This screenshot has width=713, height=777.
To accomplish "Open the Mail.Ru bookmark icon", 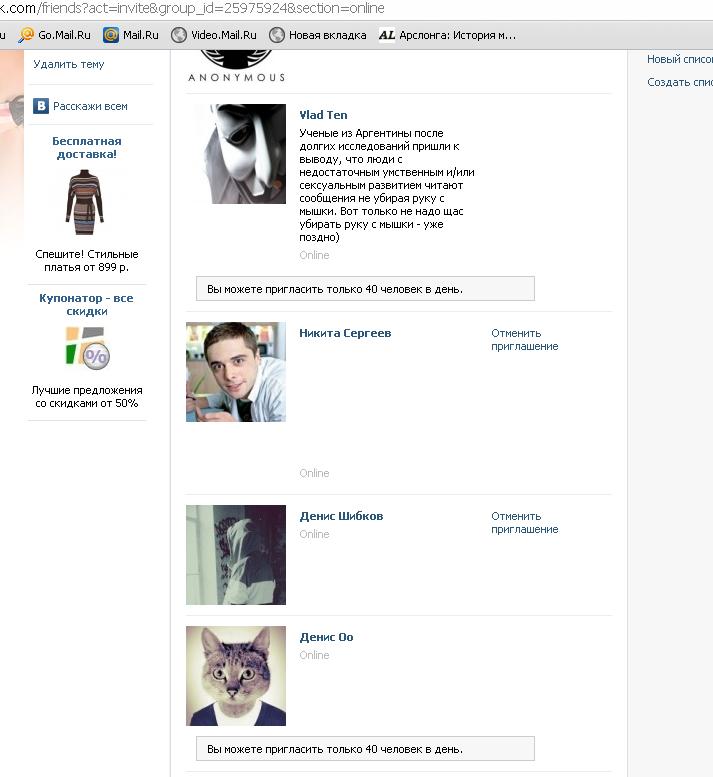I will pyautogui.click(x=111, y=35).
